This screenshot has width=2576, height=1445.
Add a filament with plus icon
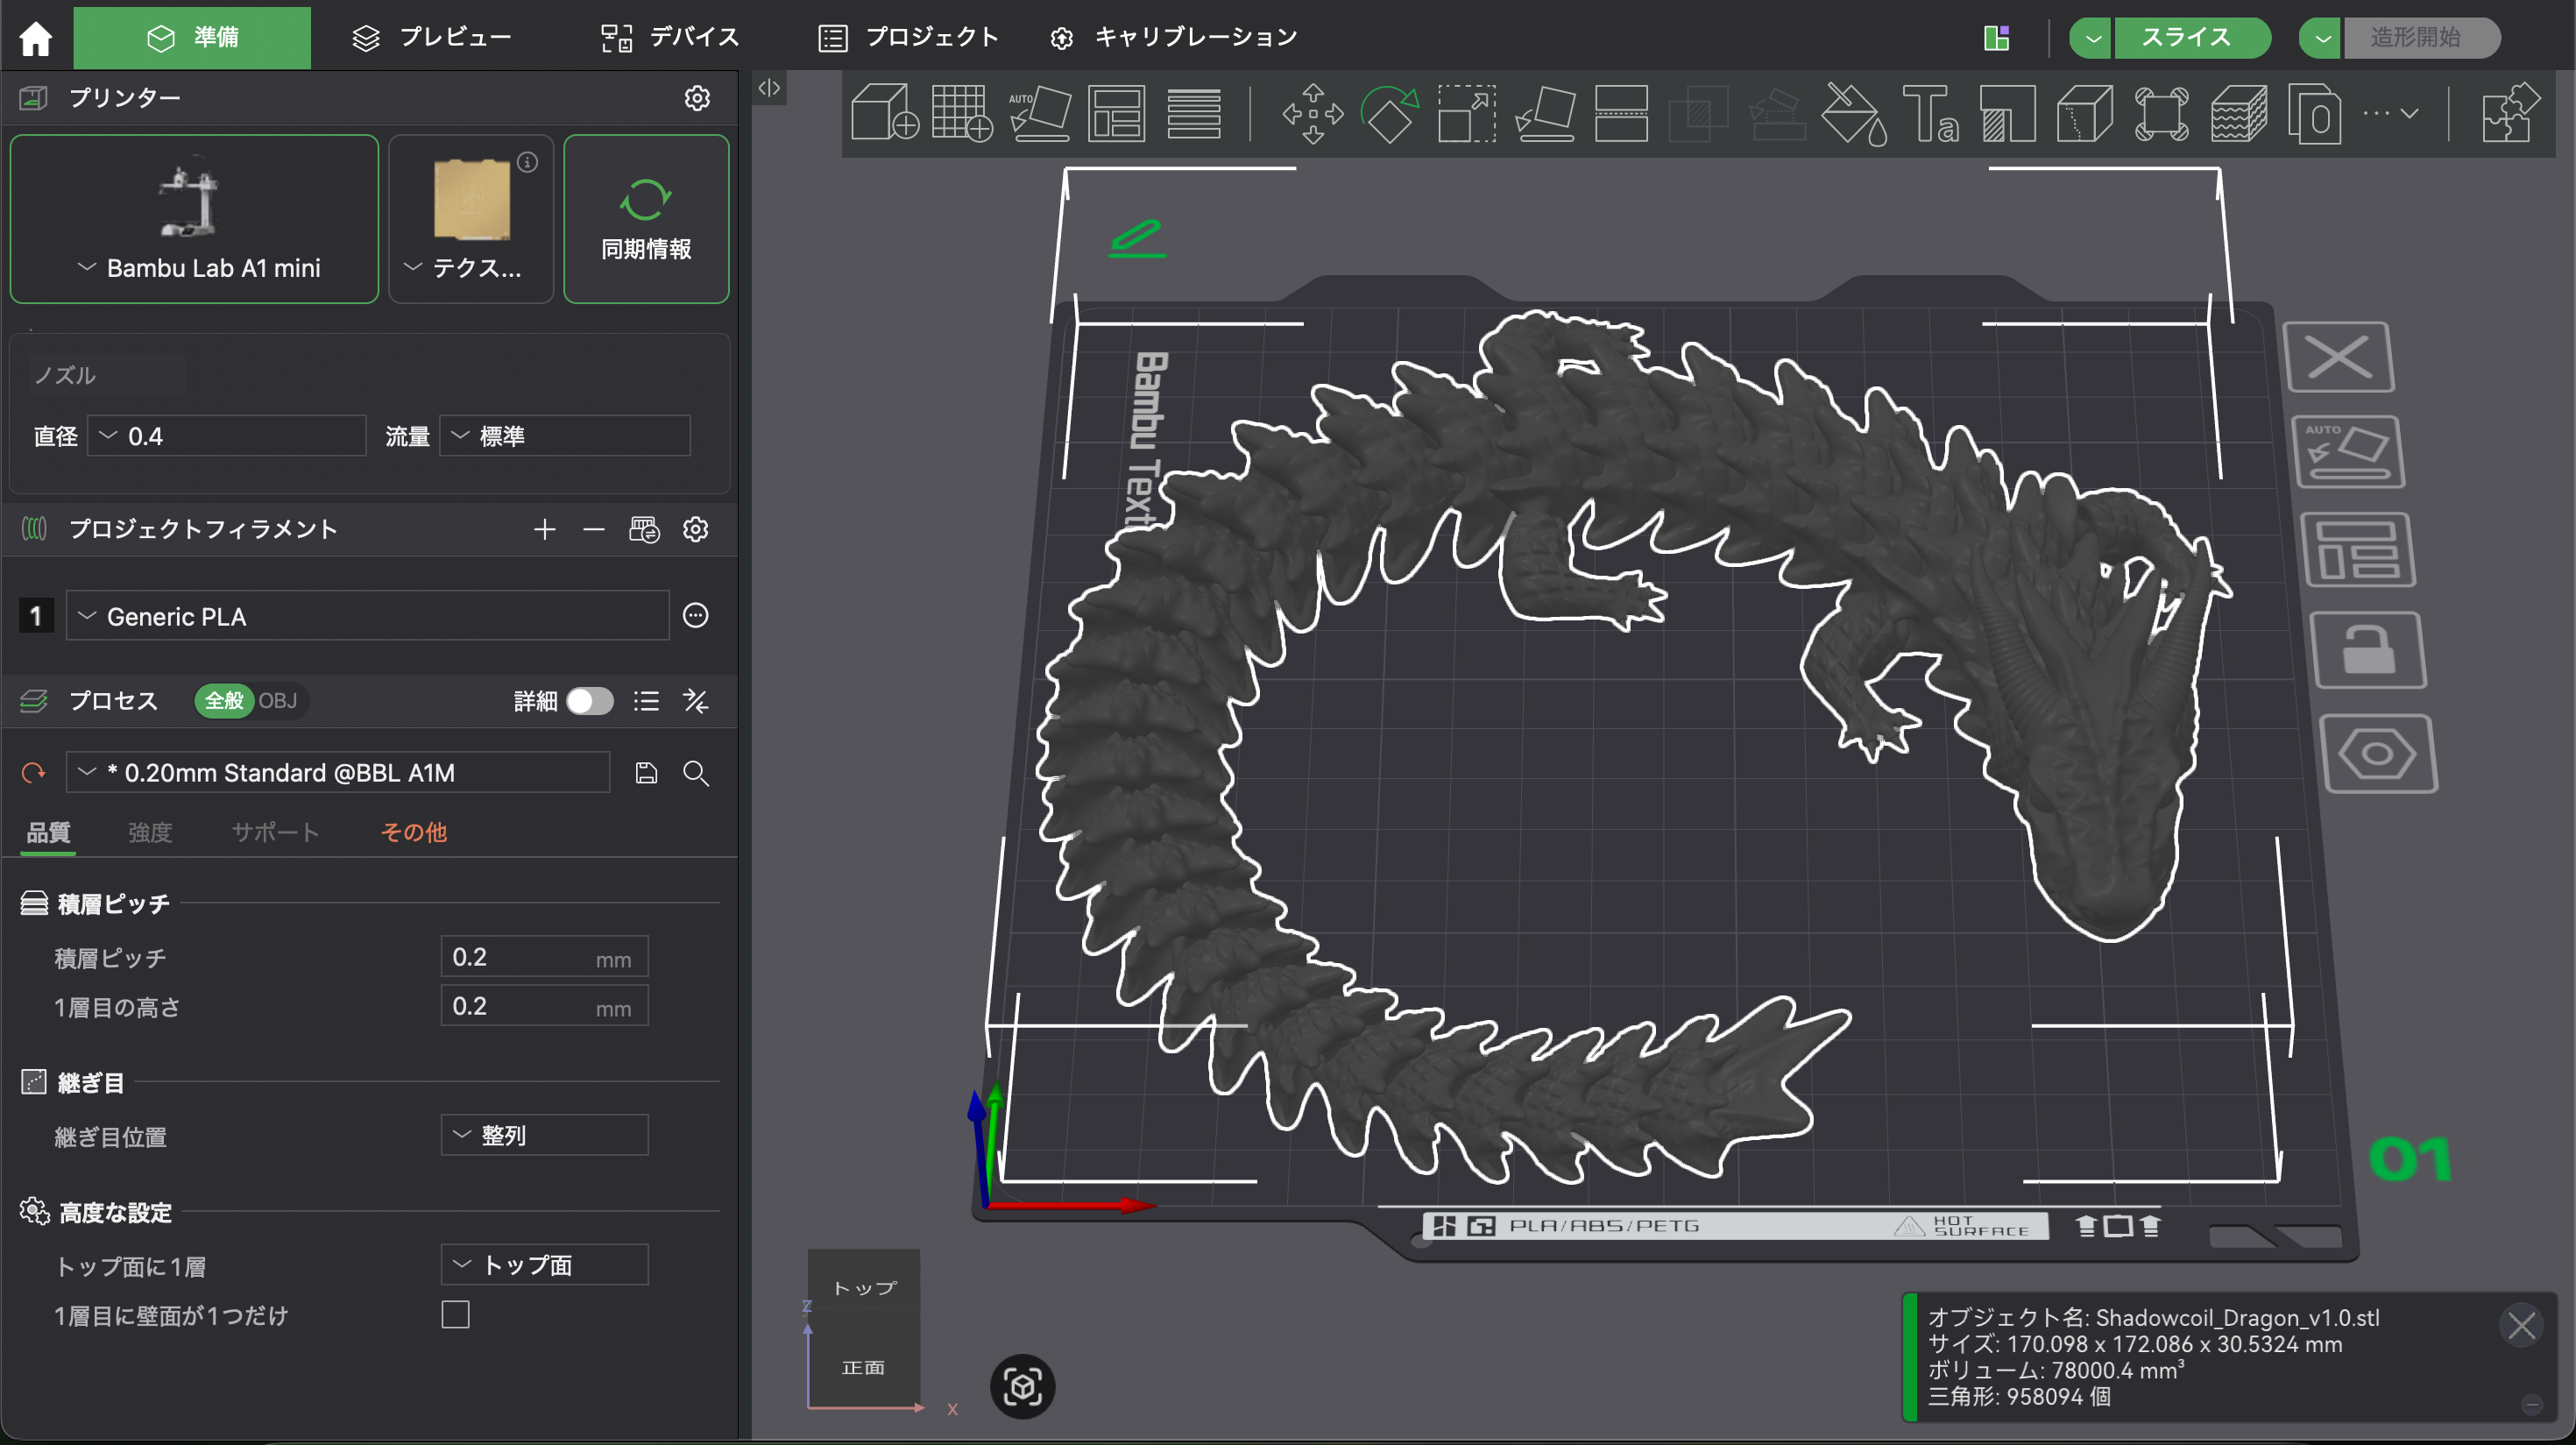(x=544, y=529)
